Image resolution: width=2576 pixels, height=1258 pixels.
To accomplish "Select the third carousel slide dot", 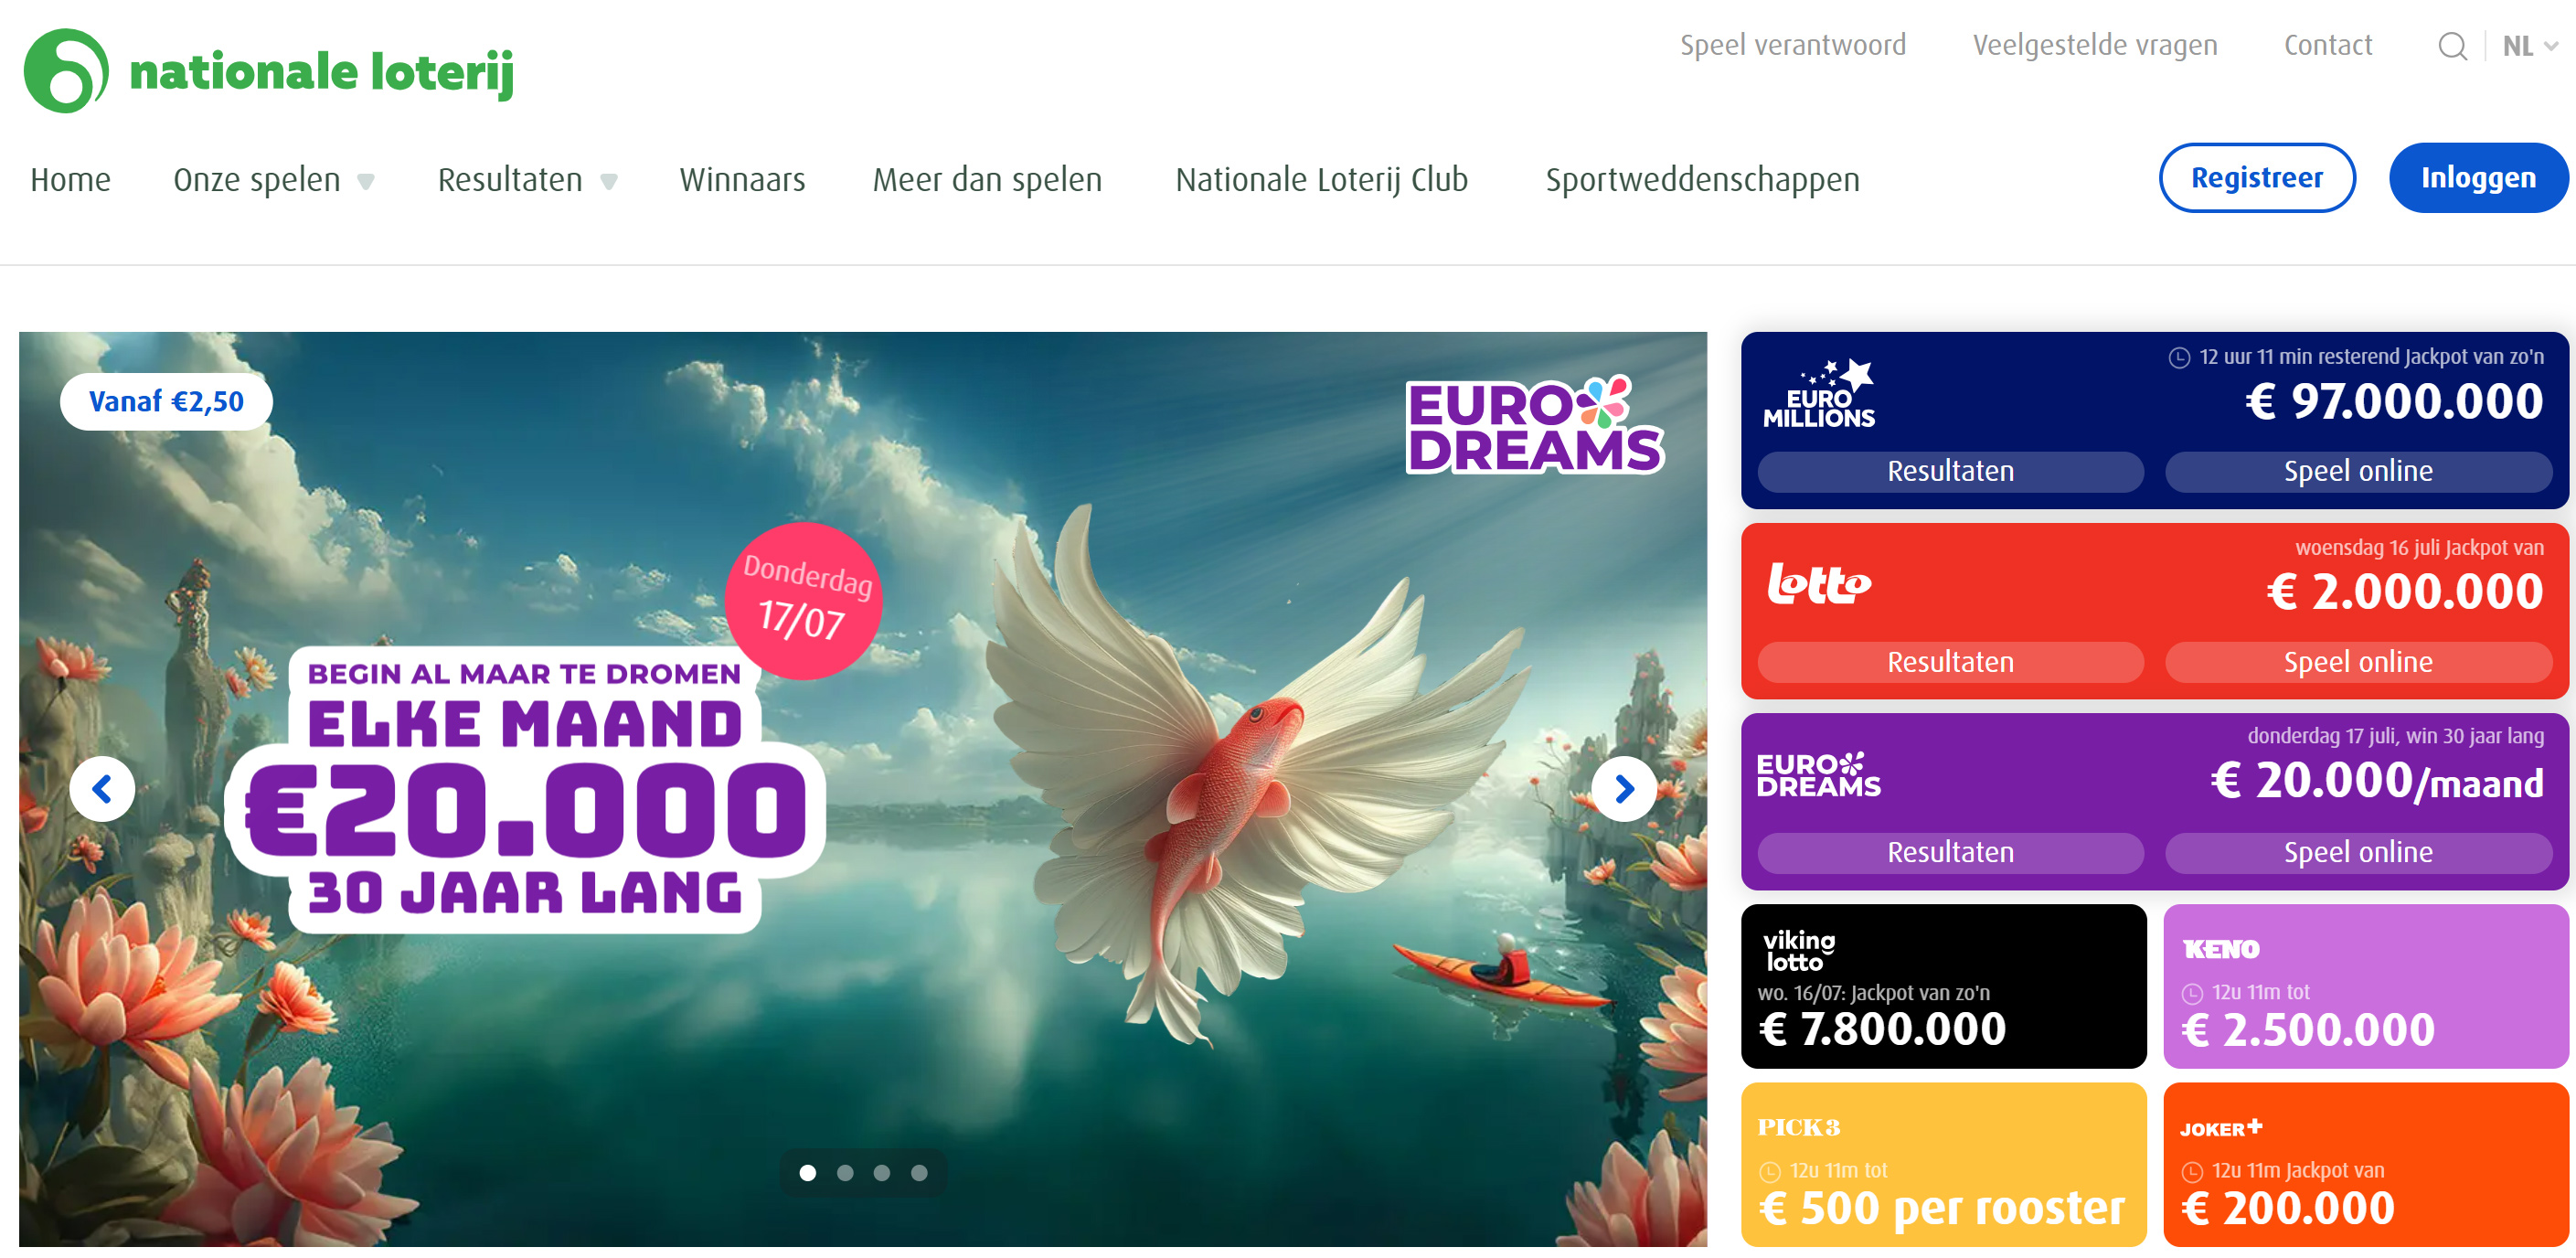I will click(882, 1172).
